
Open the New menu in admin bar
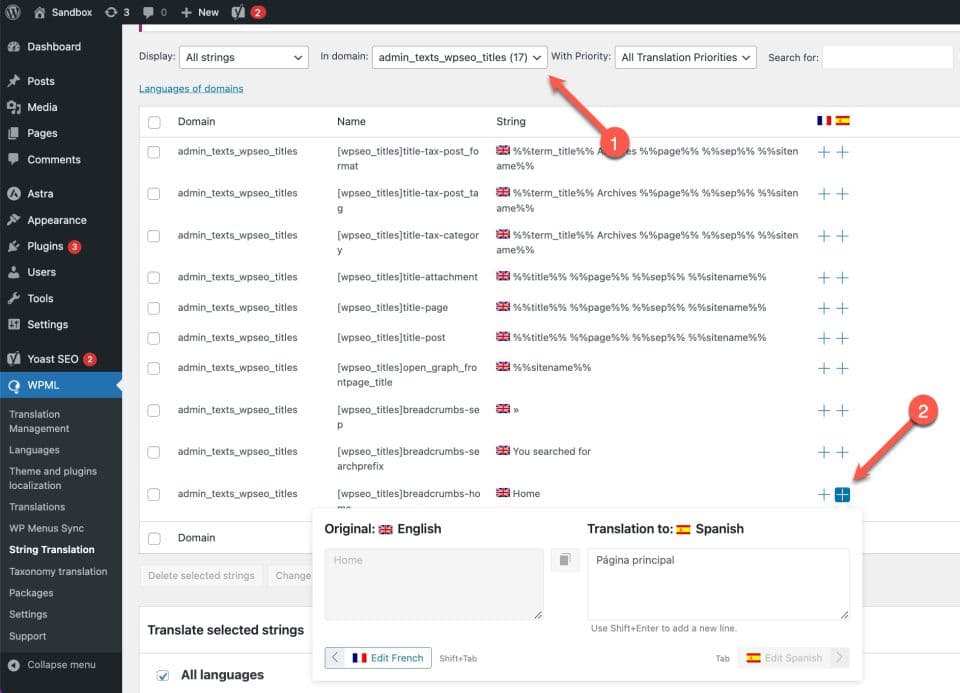pos(200,12)
